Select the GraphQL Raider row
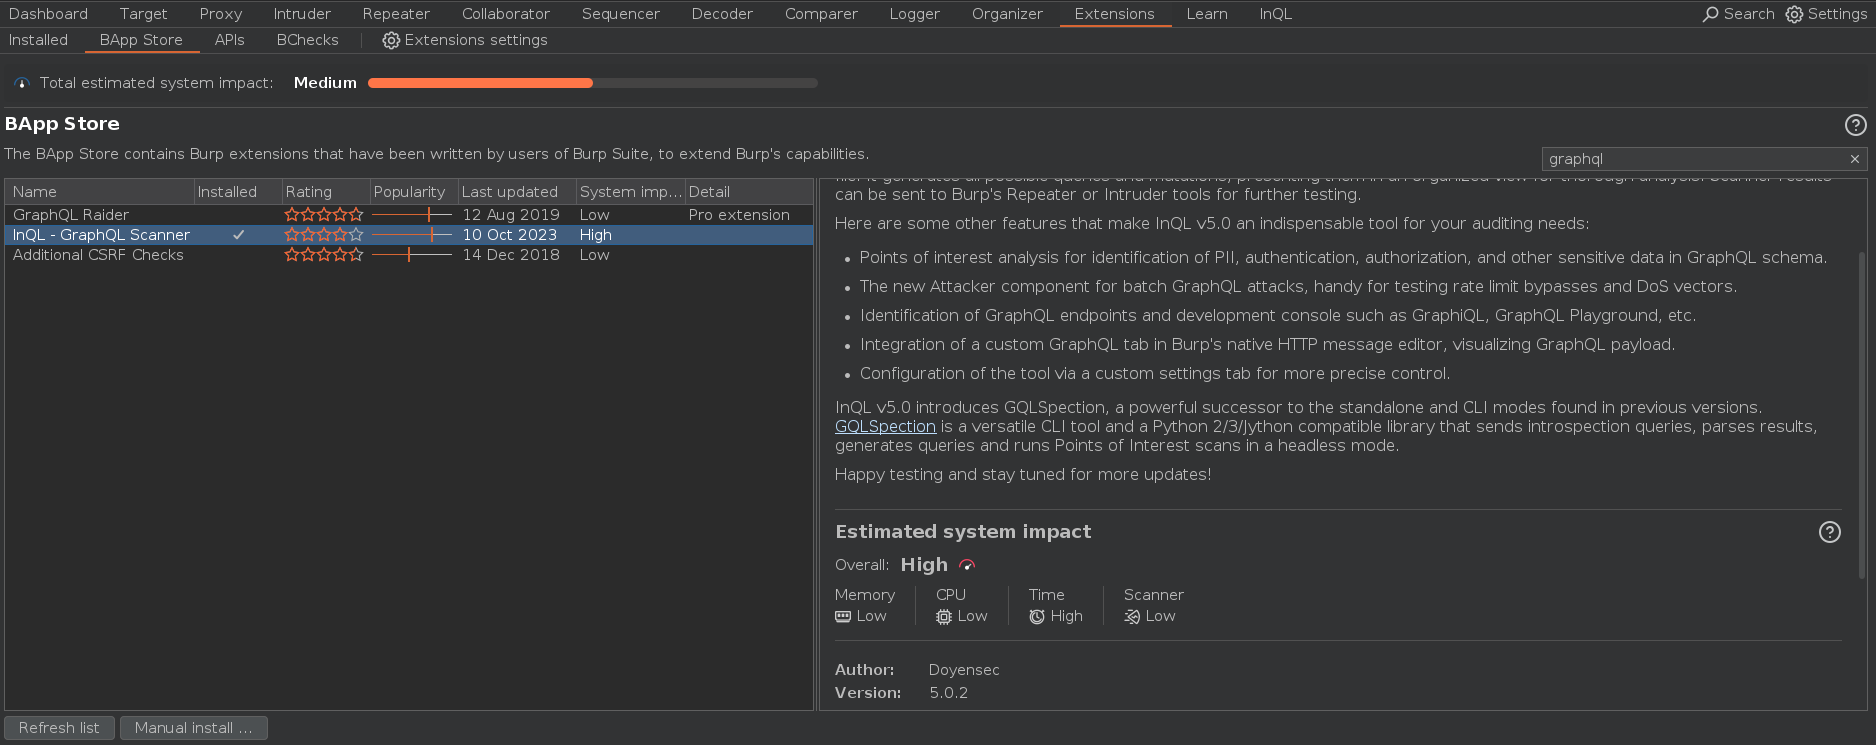1876x745 pixels. pyautogui.click(x=409, y=215)
